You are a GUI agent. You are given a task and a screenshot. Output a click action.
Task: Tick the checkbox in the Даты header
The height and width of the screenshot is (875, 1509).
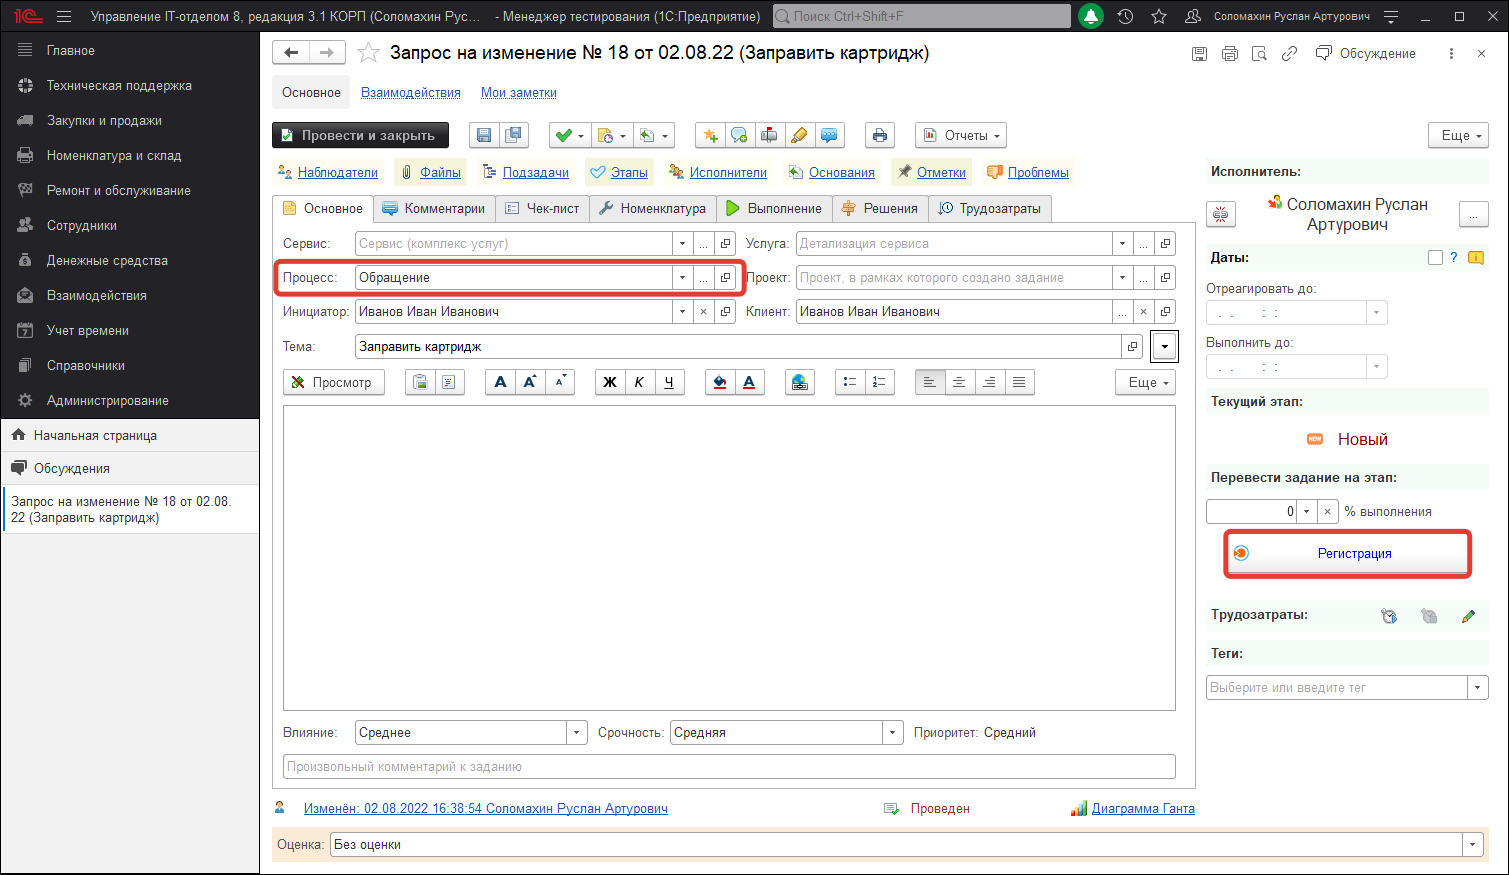(x=1435, y=258)
